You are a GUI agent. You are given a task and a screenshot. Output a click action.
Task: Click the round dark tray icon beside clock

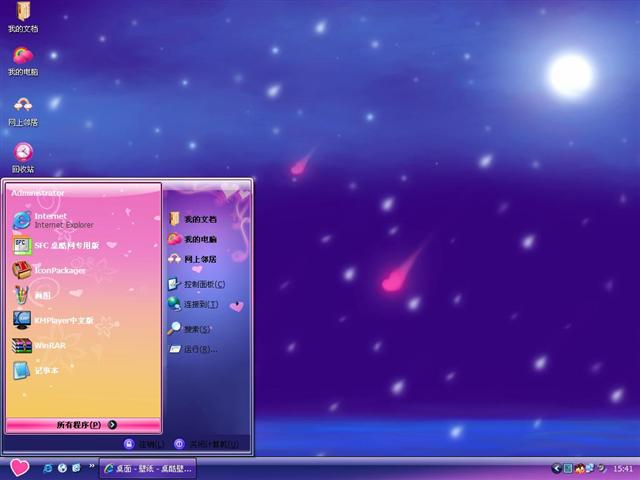click(x=601, y=468)
